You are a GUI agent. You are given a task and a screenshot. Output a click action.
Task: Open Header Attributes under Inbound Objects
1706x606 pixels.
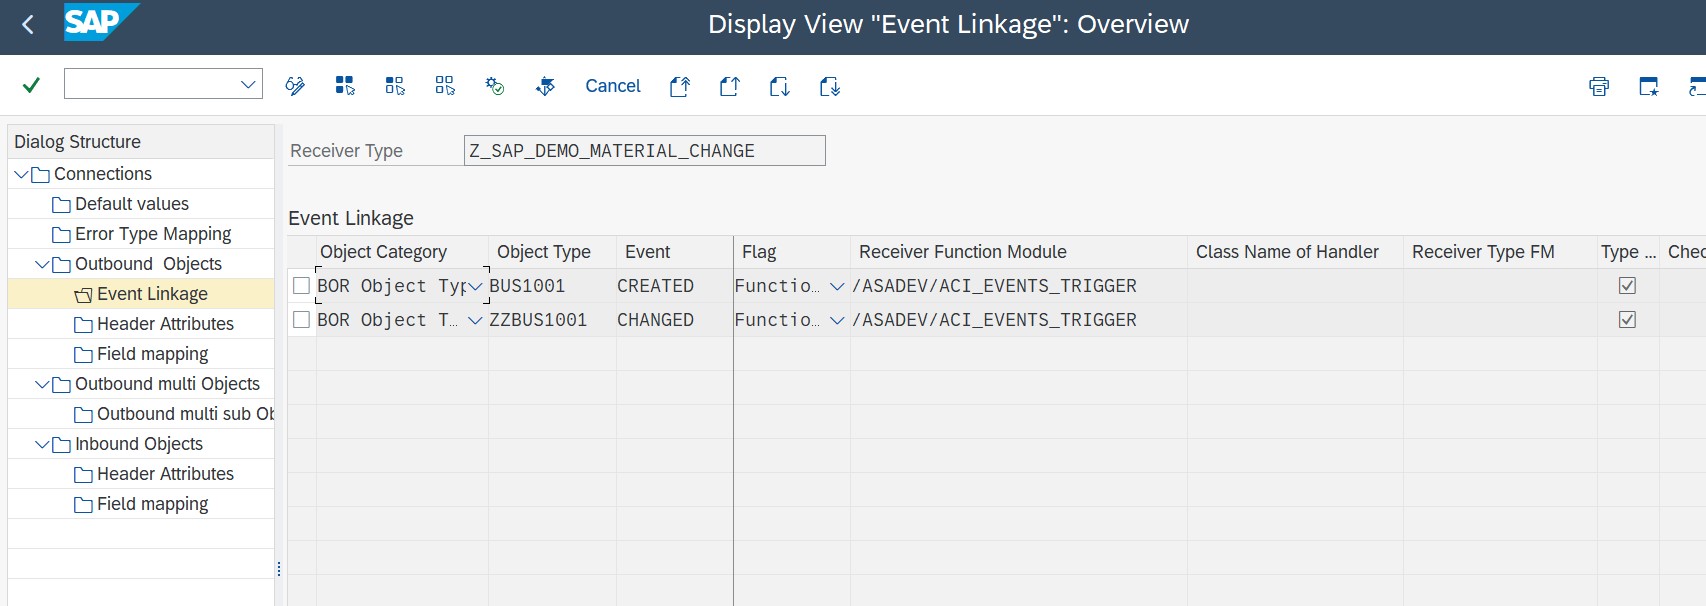point(154,474)
